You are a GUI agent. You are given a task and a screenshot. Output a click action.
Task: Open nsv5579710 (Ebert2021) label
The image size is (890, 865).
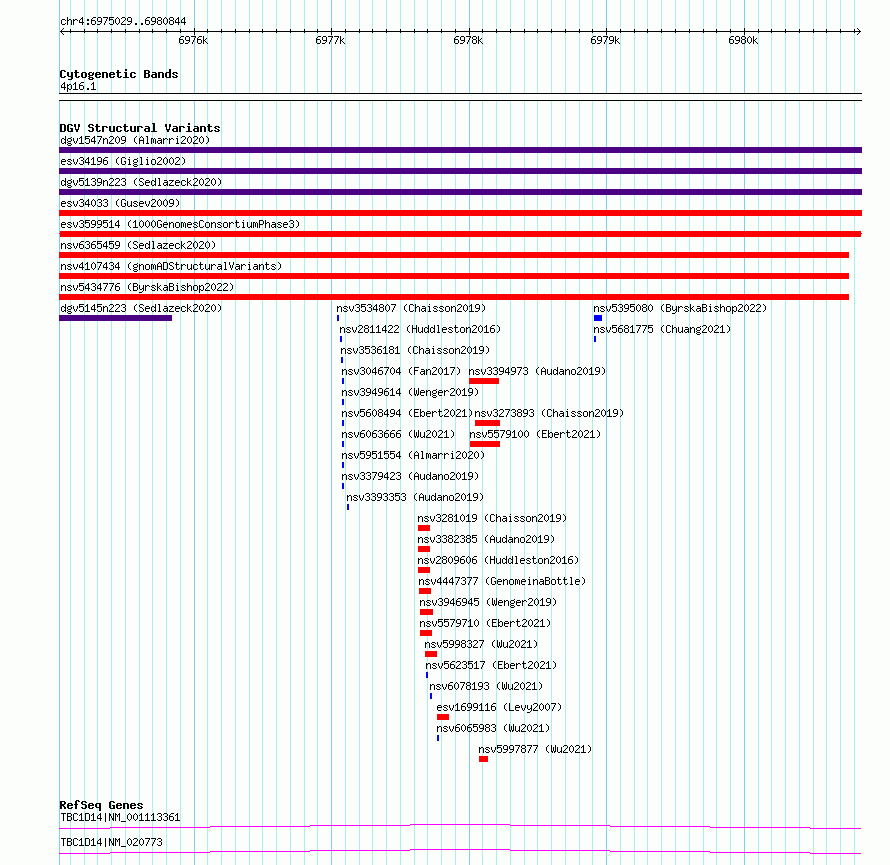[x=485, y=623]
